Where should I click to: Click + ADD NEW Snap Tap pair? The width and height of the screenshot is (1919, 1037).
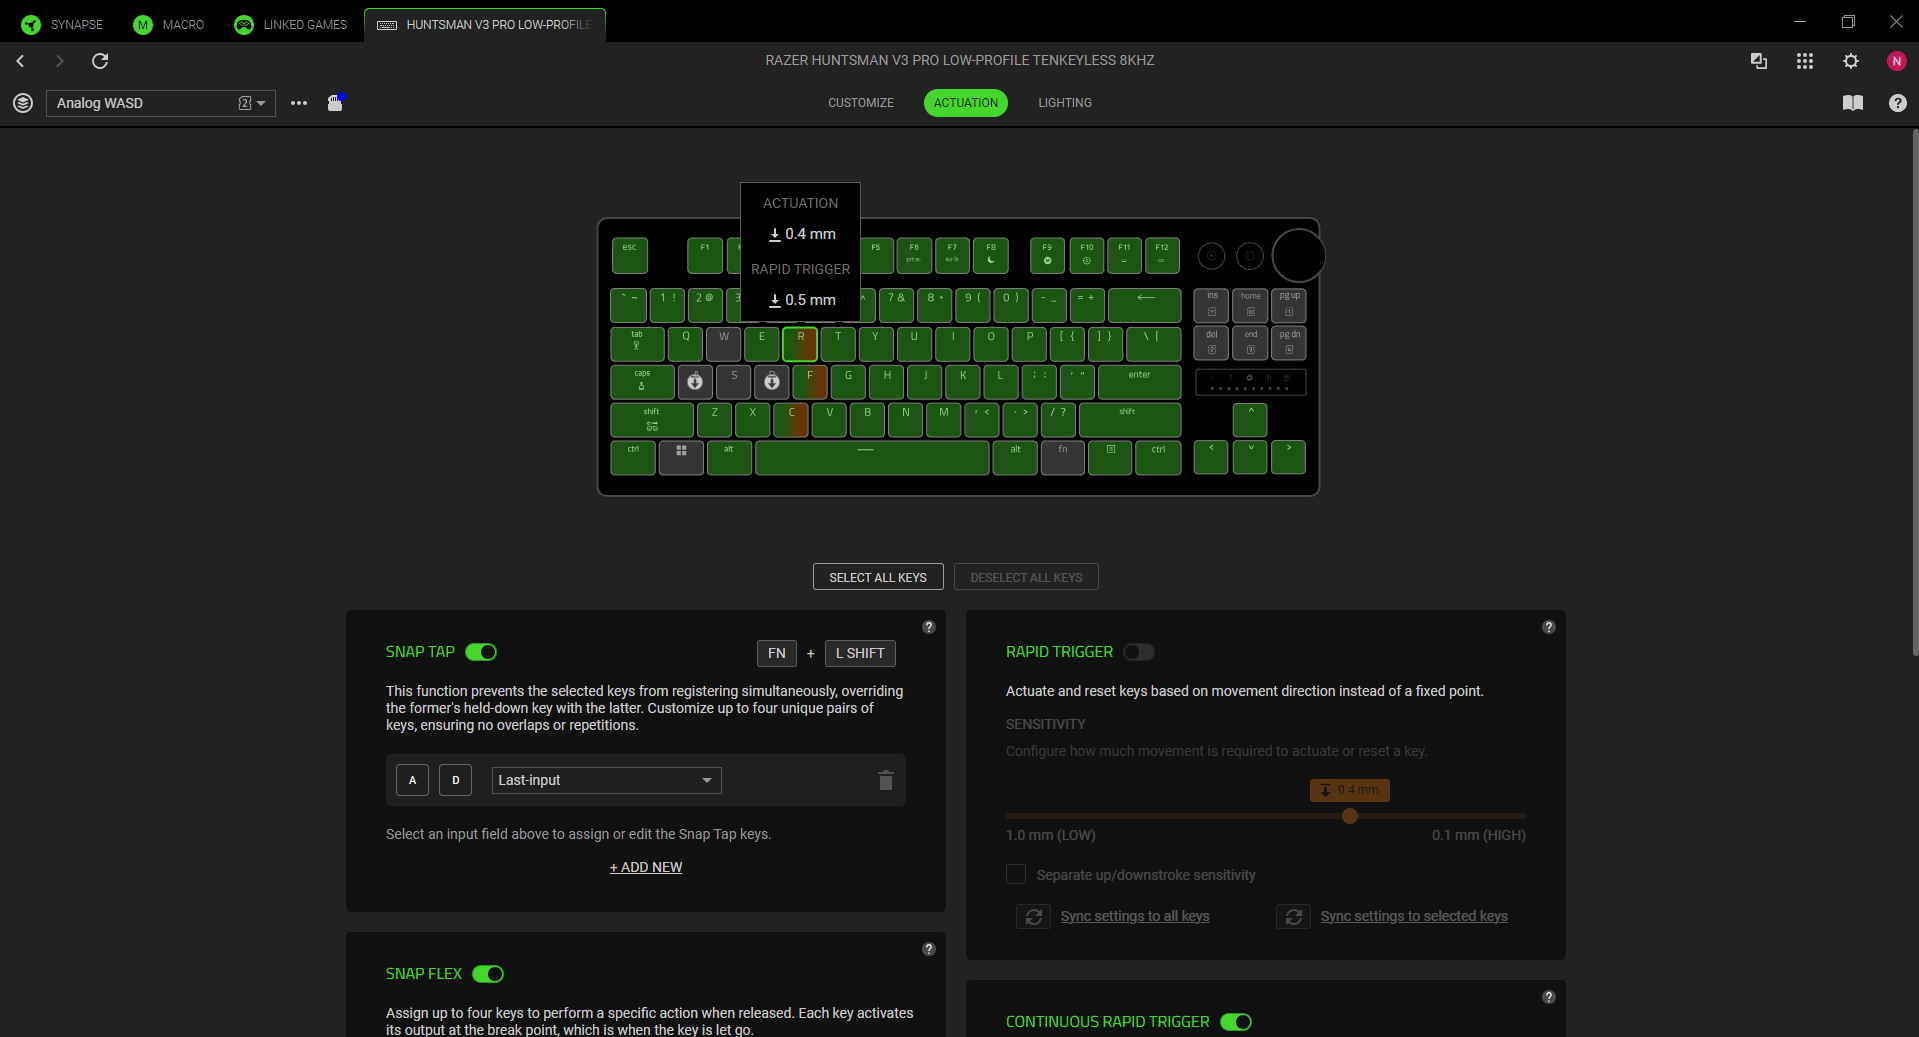(x=646, y=867)
